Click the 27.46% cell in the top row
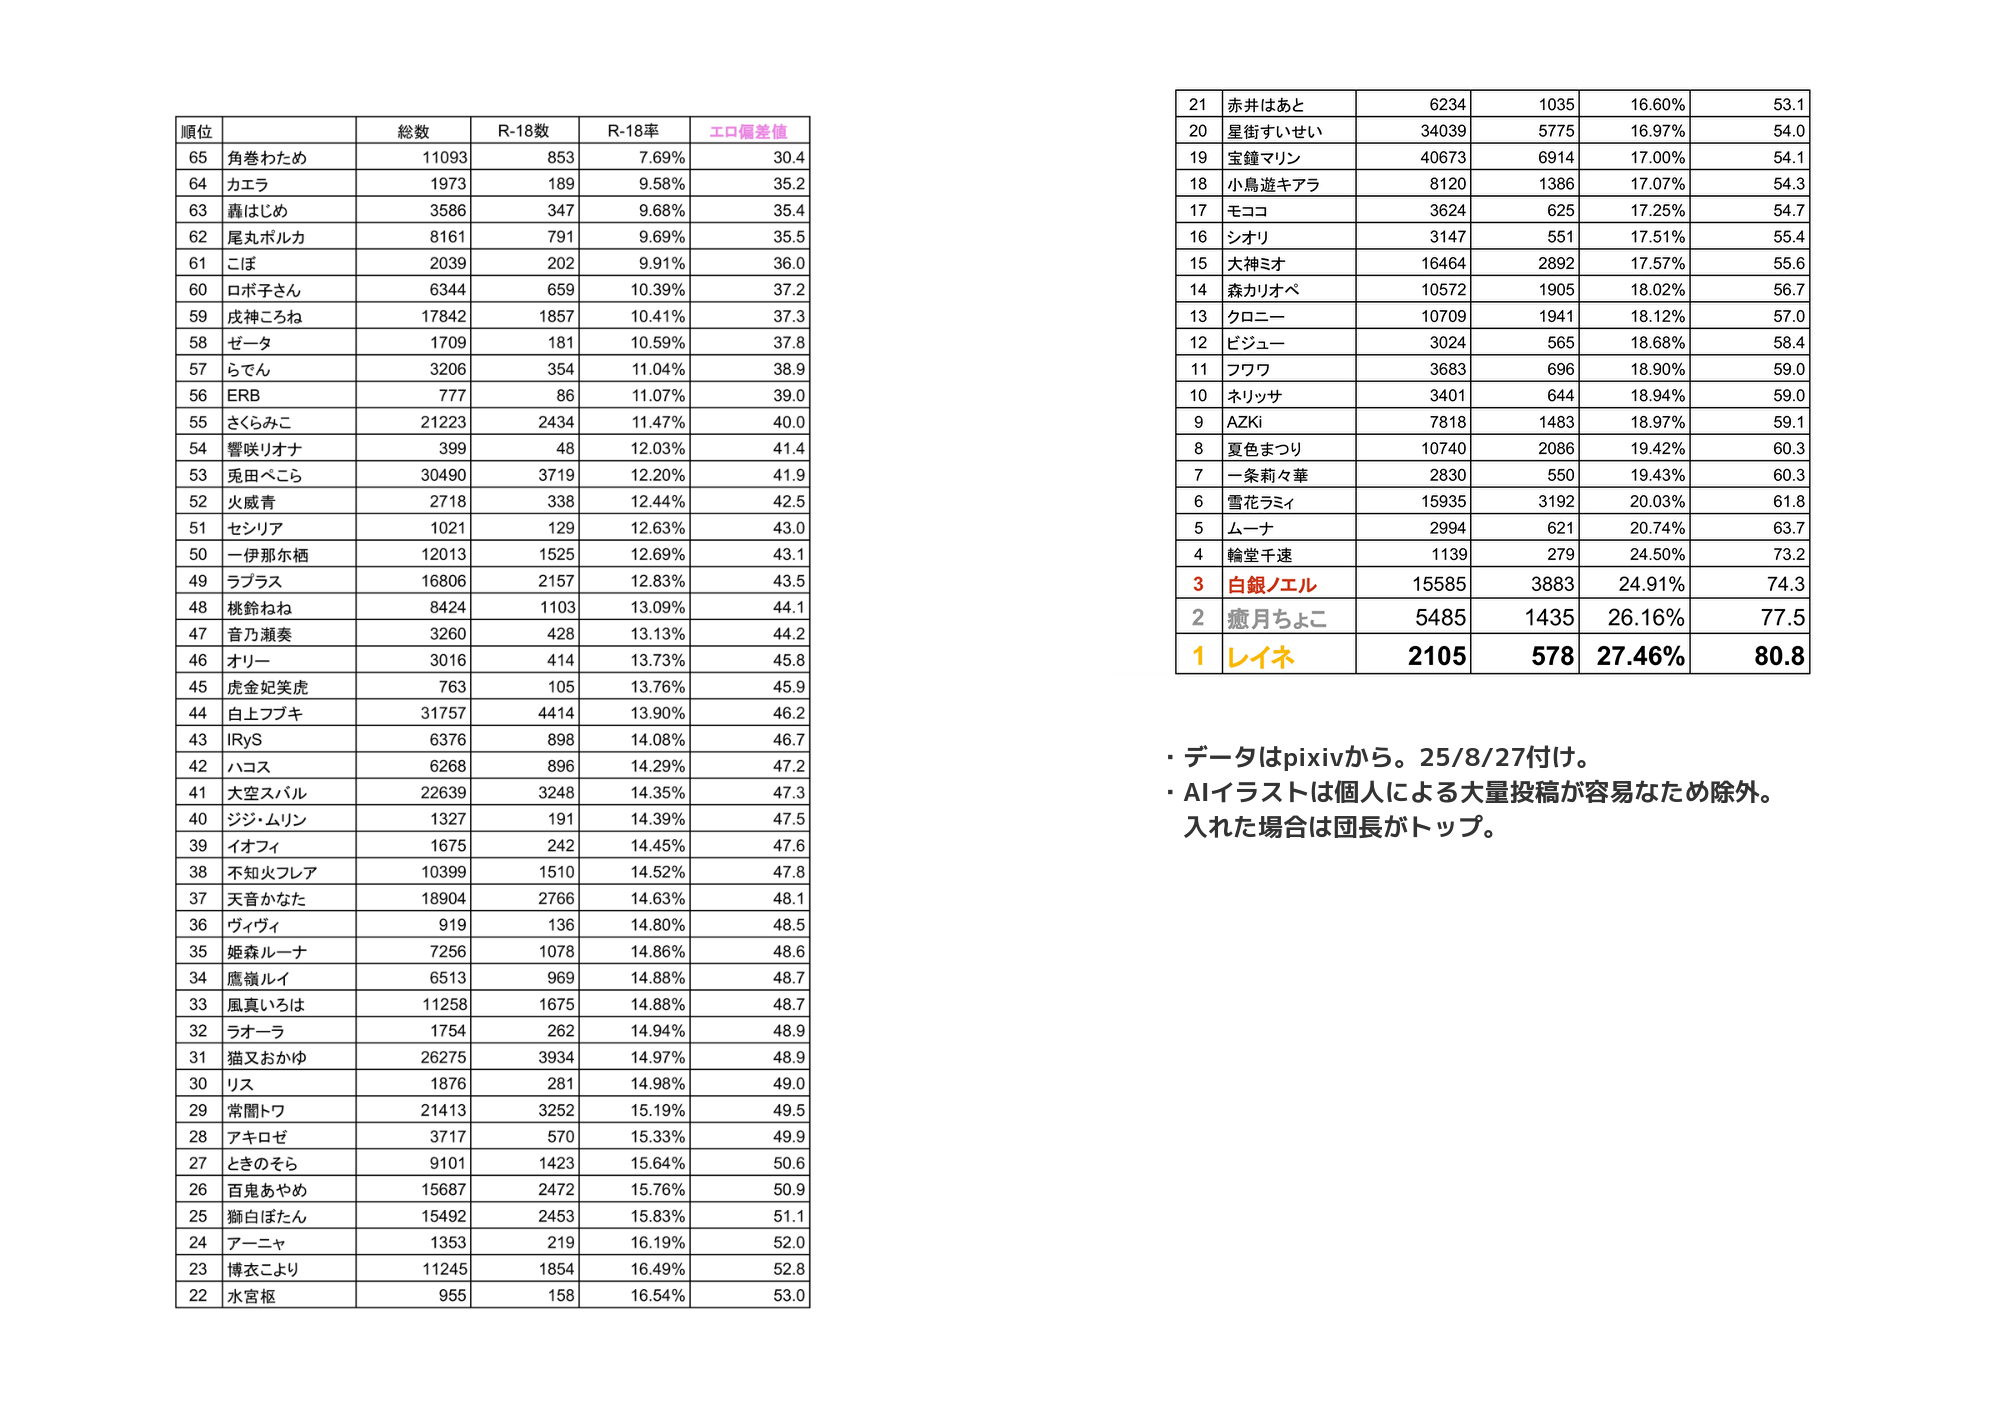This screenshot has width=2000, height=1415. (1640, 656)
